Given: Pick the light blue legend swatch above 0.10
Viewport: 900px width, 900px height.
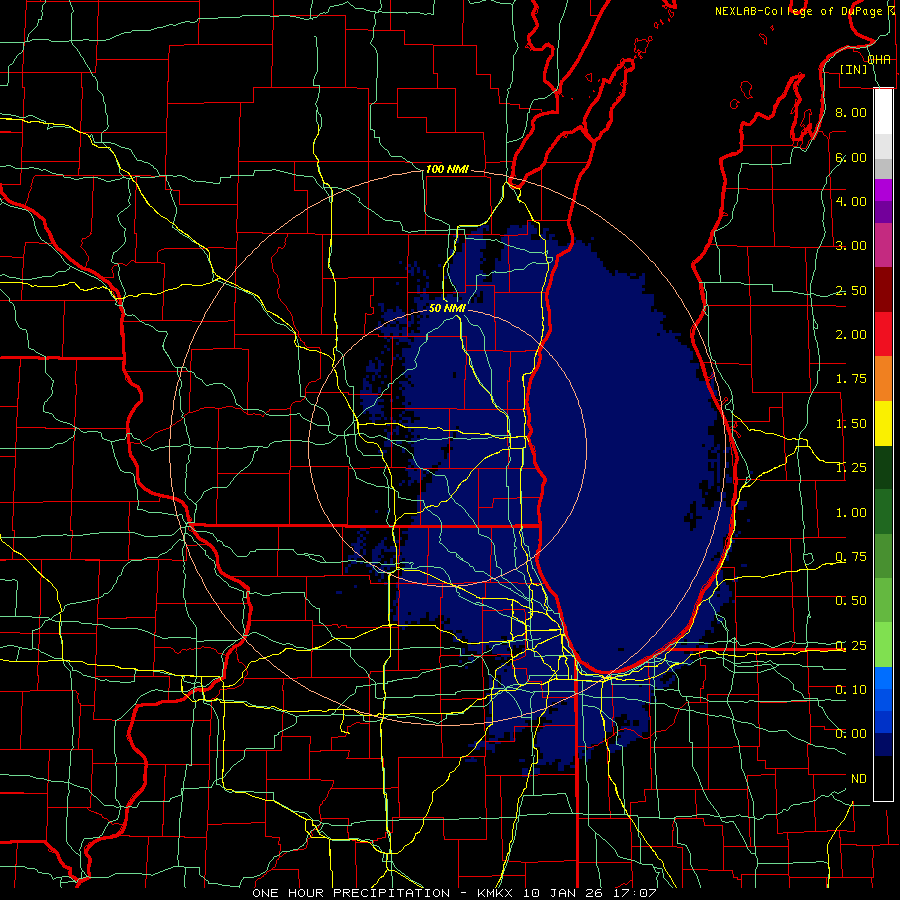Looking at the screenshot, I should pyautogui.click(x=883, y=678).
